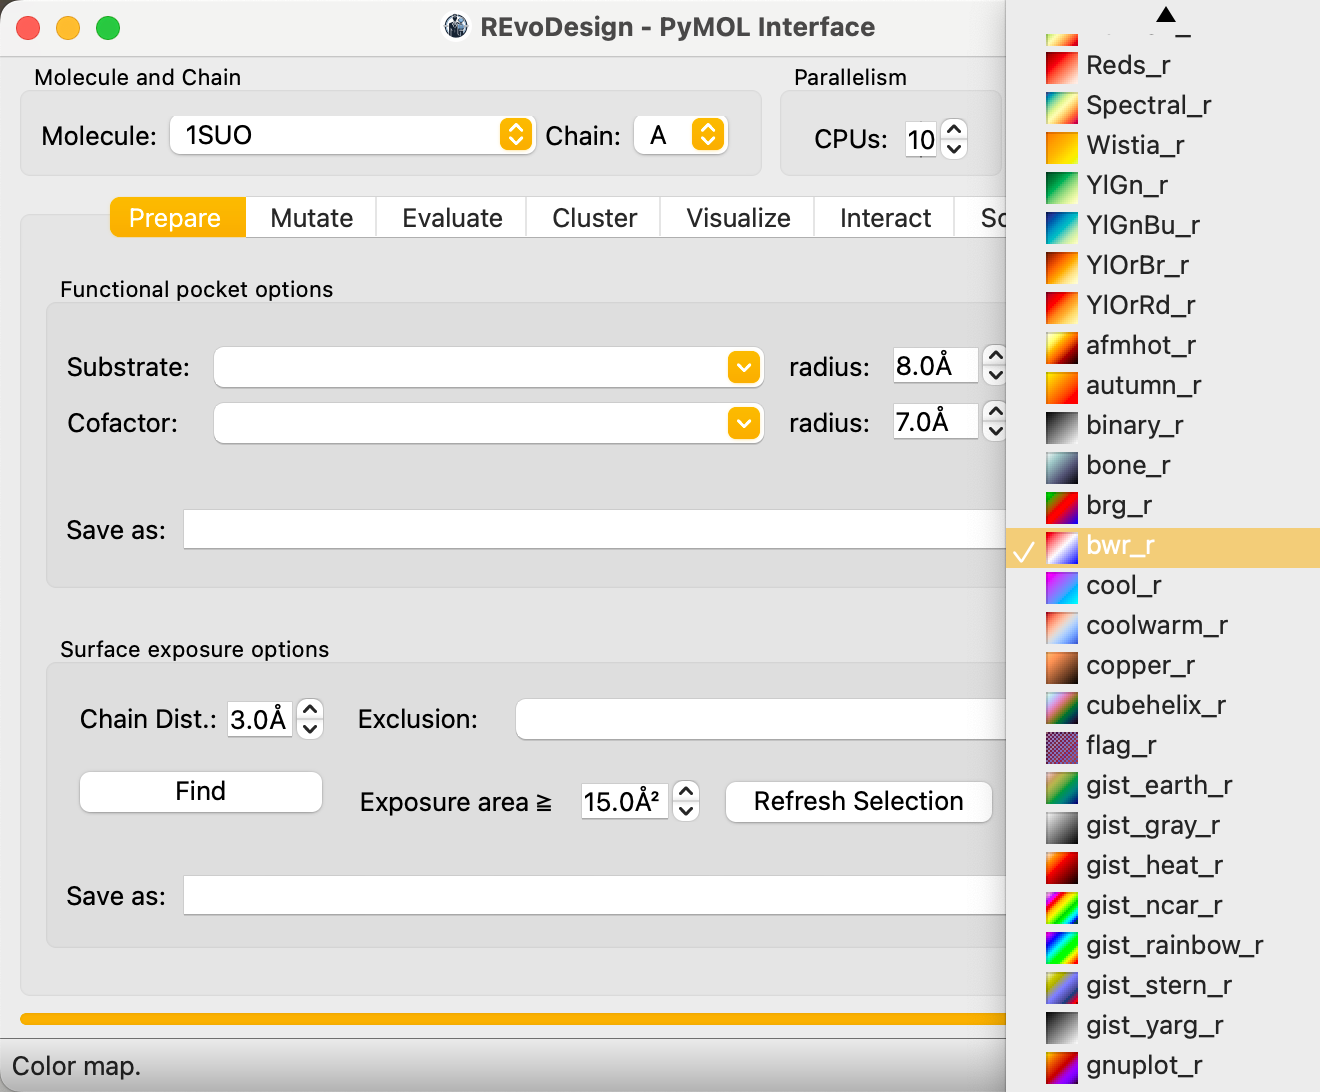Switch to the Mutate tab

(x=311, y=218)
